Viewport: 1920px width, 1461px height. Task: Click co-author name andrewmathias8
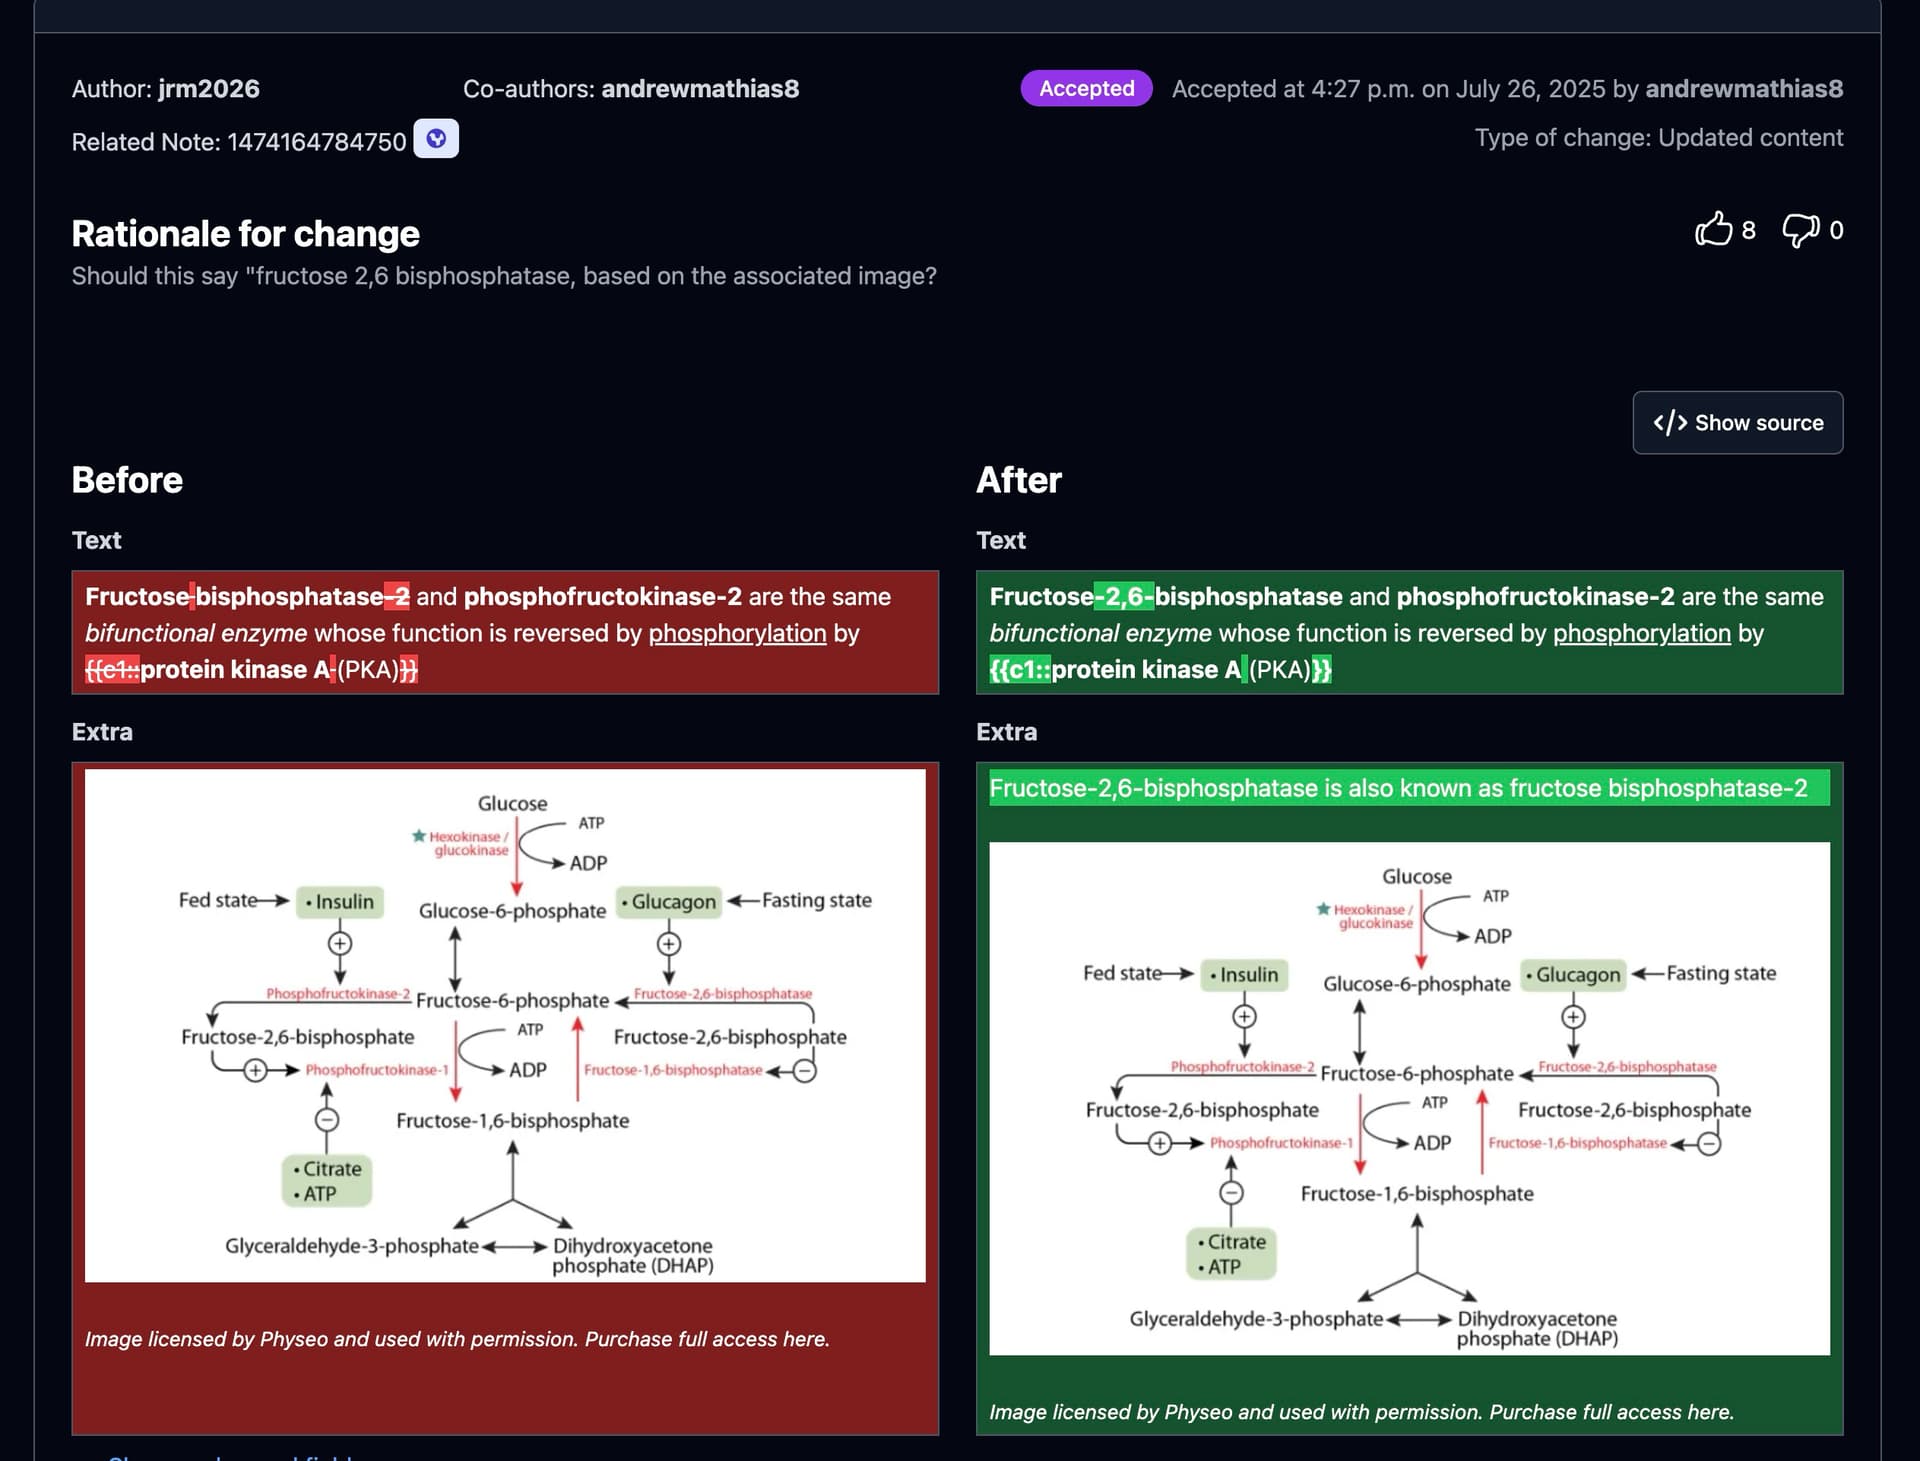(700, 89)
